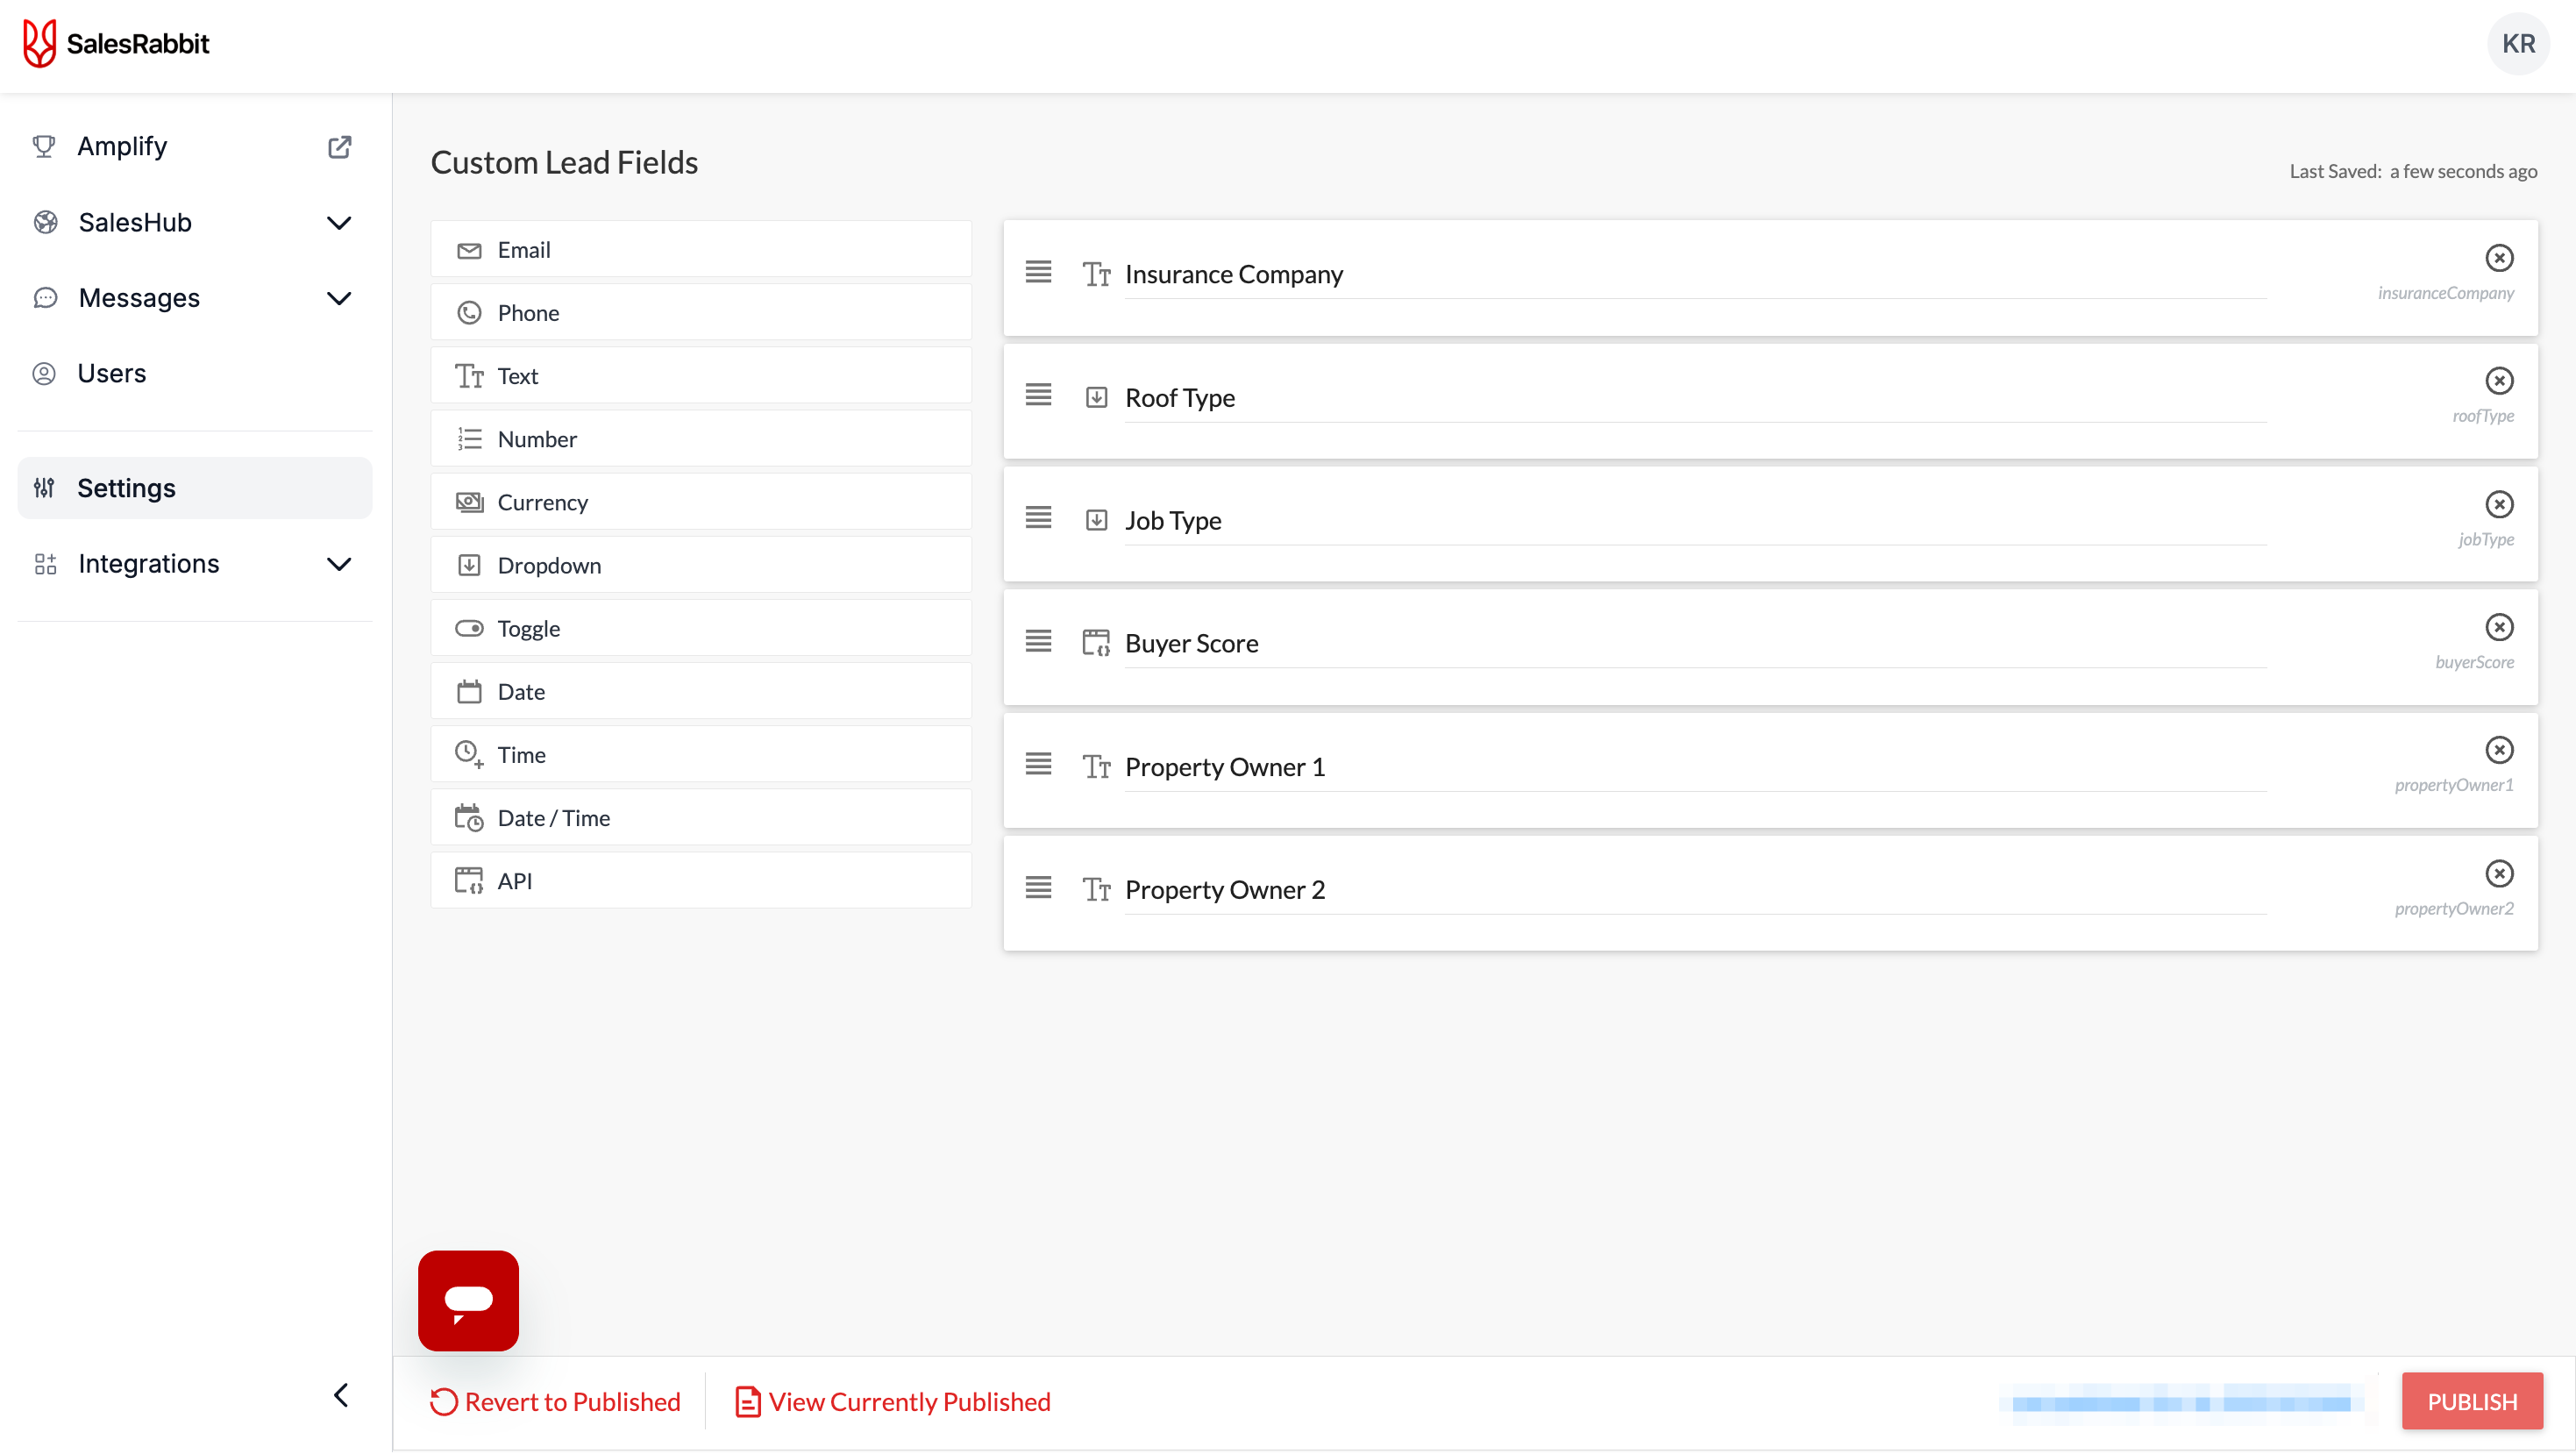Click the SalesRabbit logo
This screenshot has width=2576, height=1454.
[116, 44]
